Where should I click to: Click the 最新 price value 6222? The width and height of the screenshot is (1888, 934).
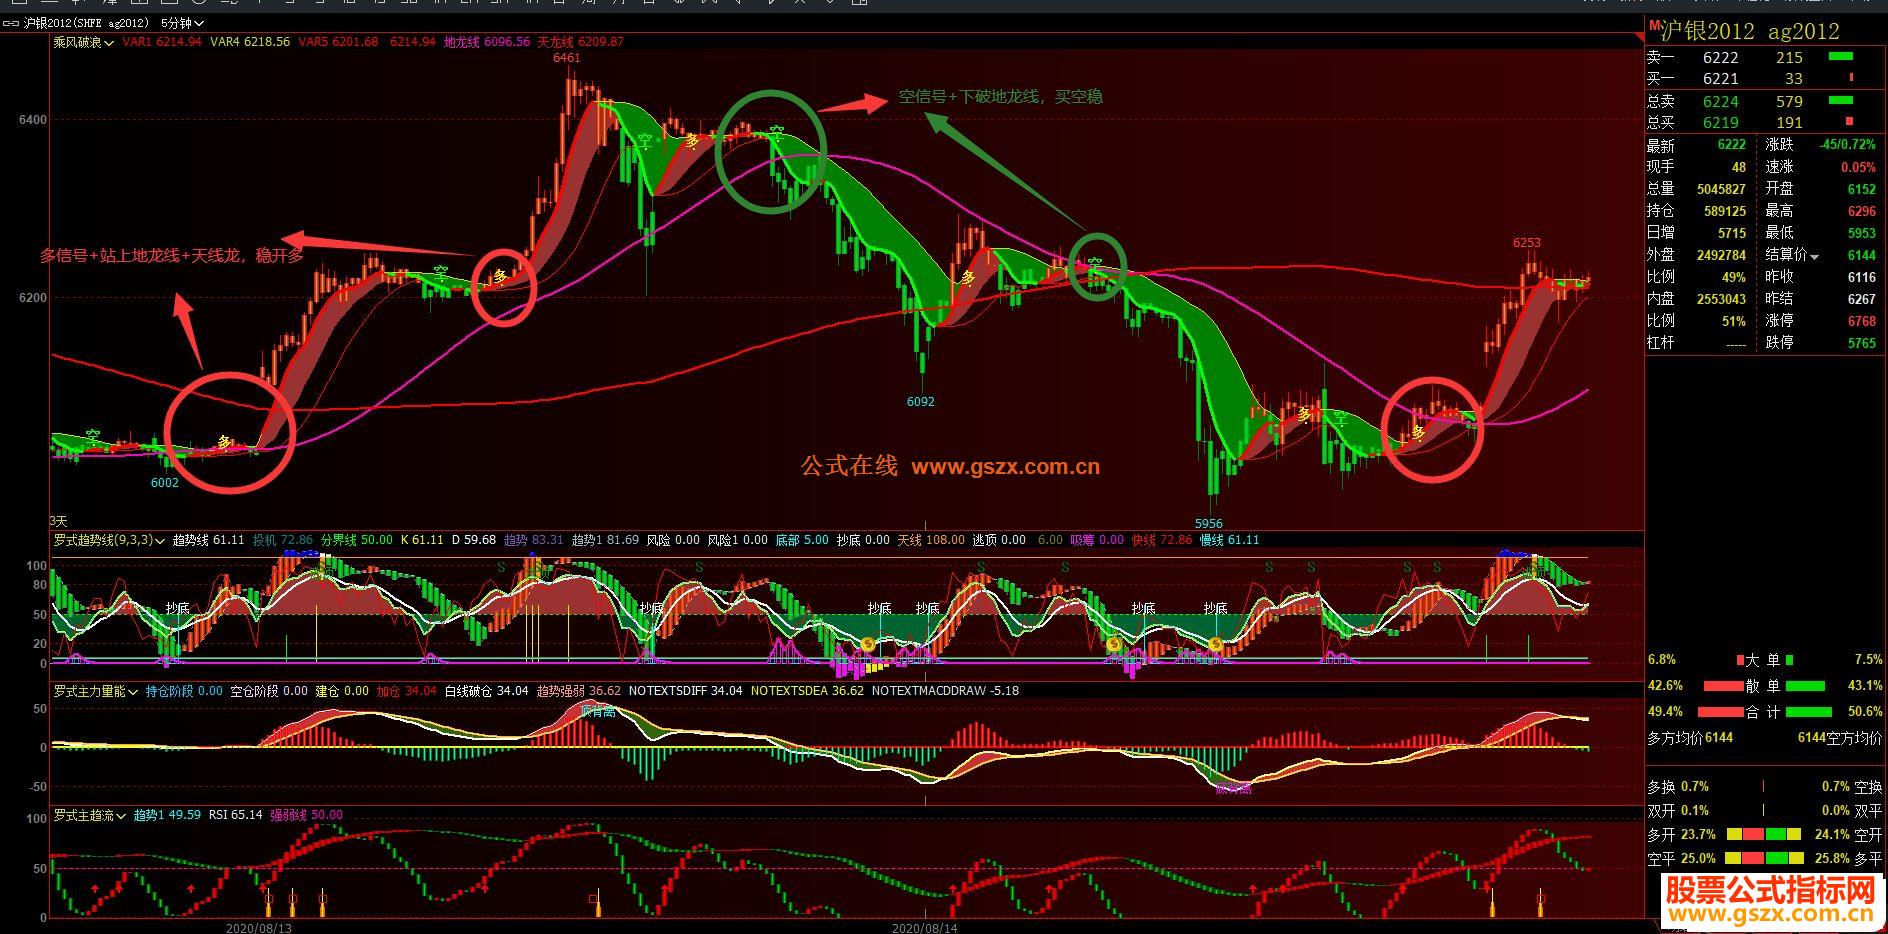click(x=1732, y=145)
